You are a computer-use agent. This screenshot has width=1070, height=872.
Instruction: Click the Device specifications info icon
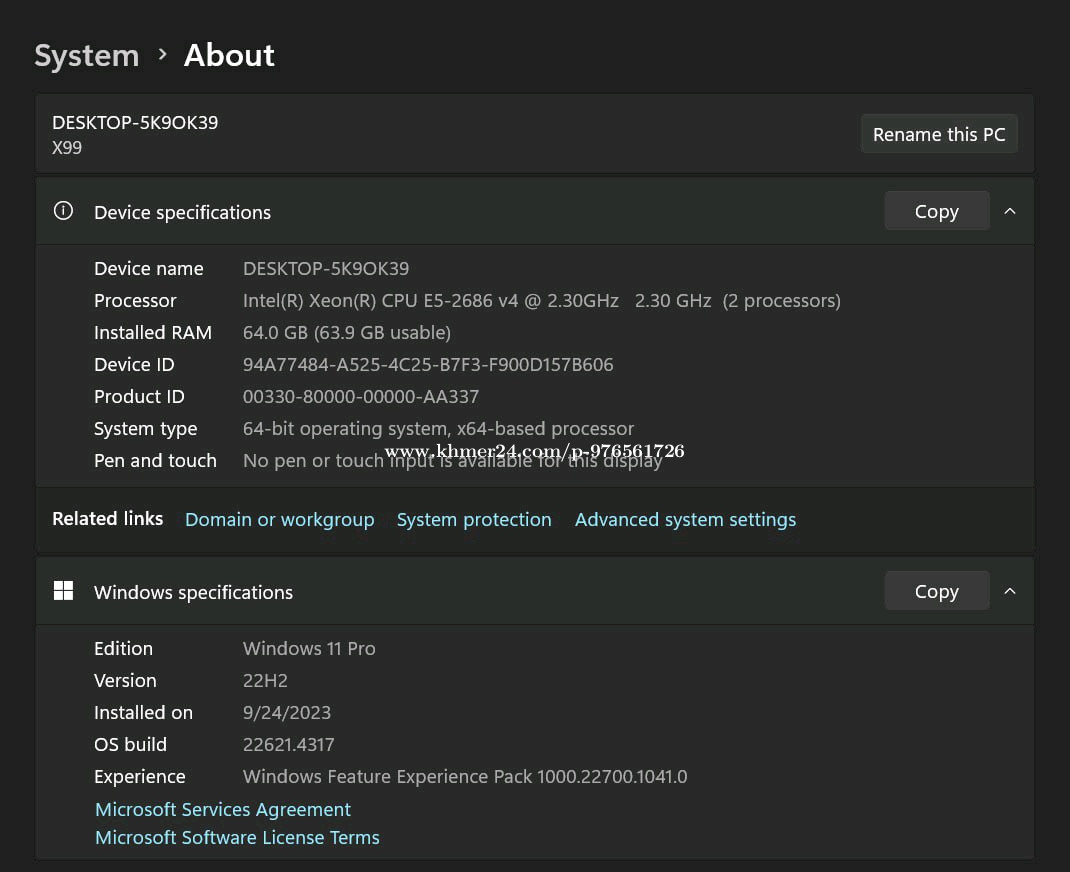tap(63, 211)
